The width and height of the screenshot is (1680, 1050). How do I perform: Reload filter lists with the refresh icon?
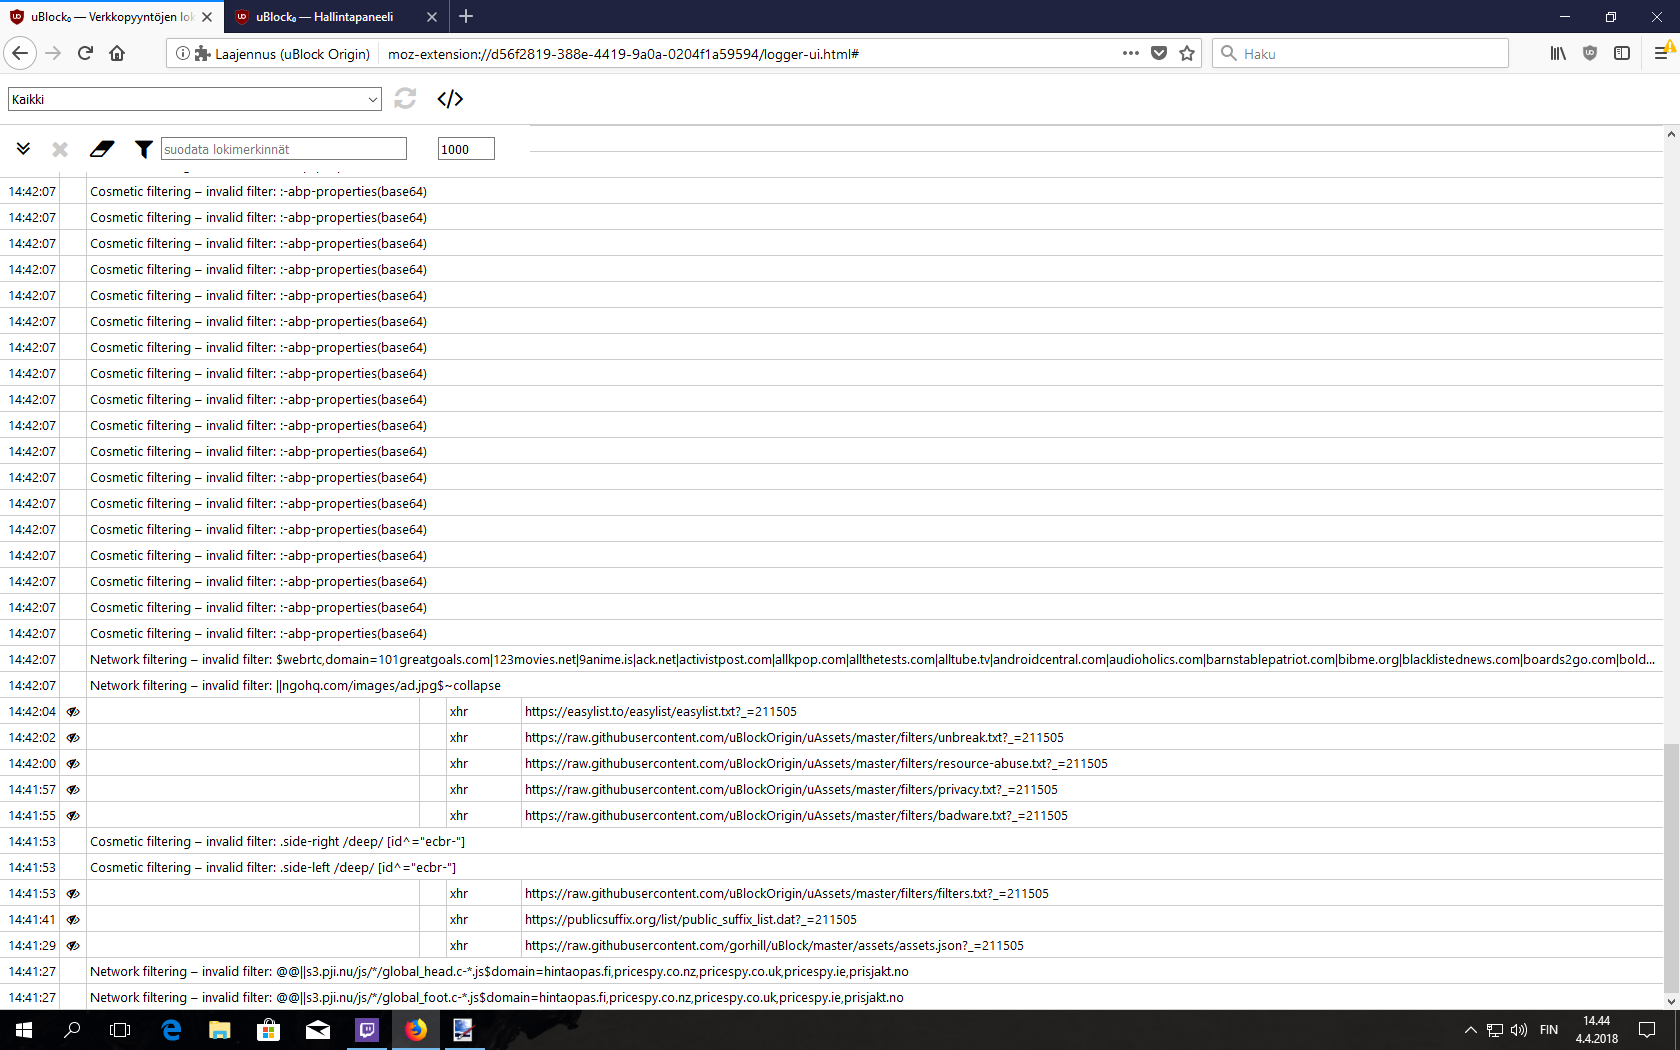tap(404, 99)
